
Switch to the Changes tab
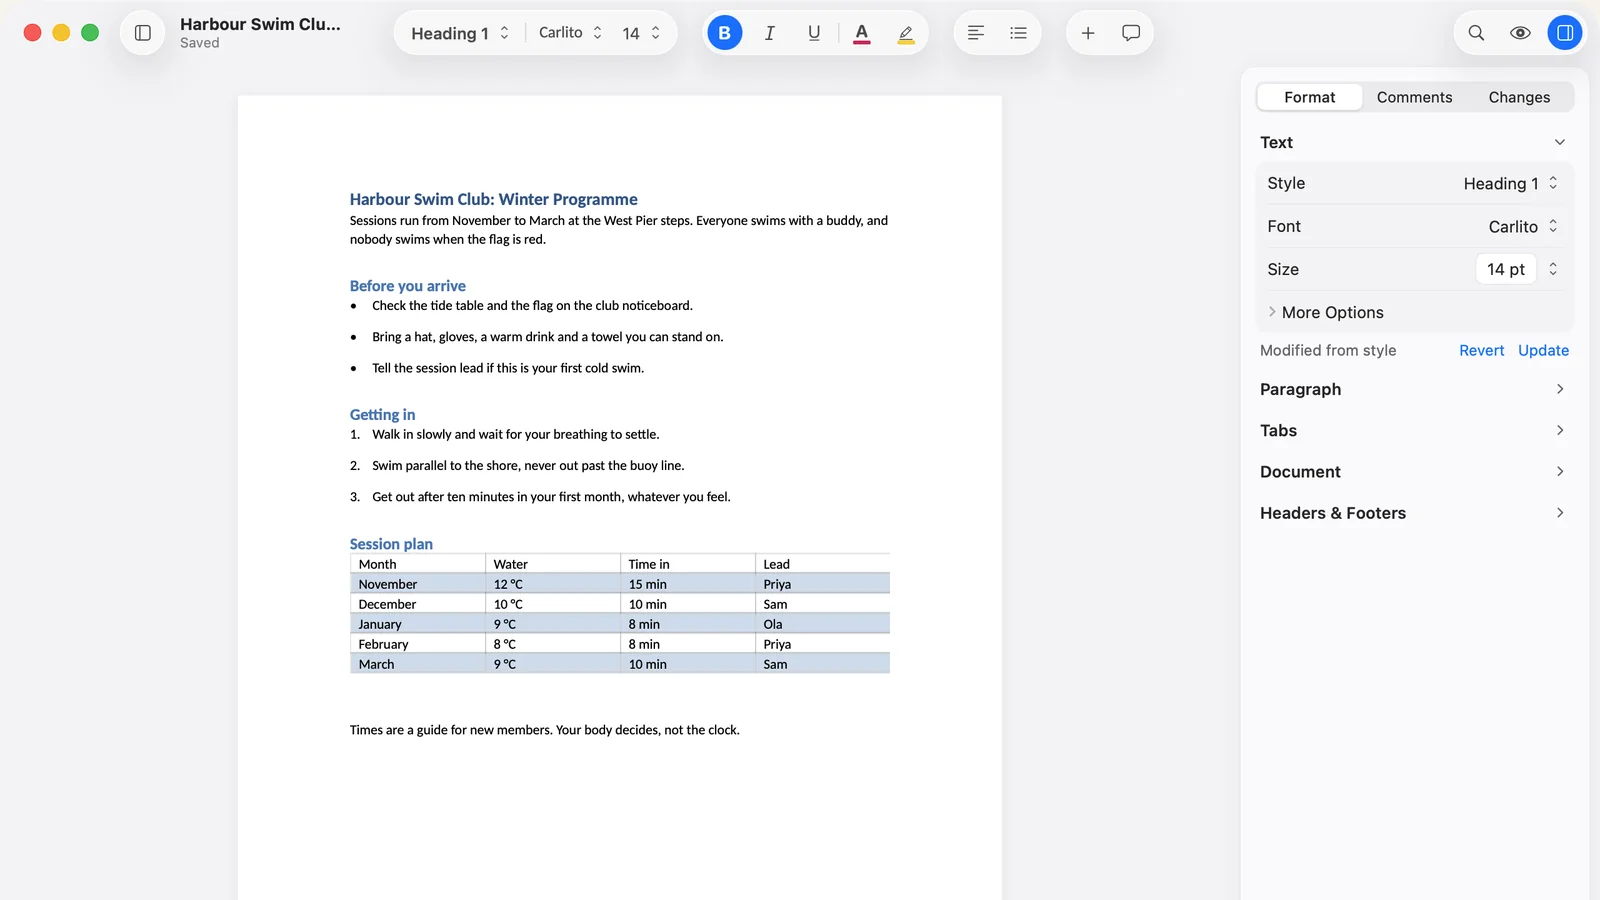(x=1519, y=97)
